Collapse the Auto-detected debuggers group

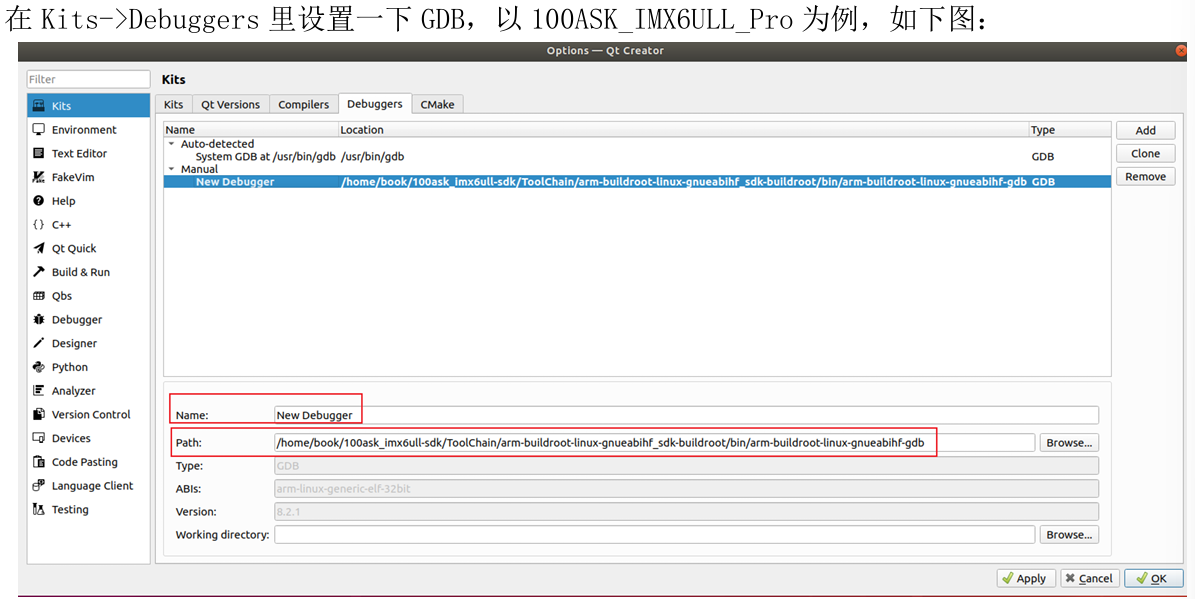tap(171, 143)
